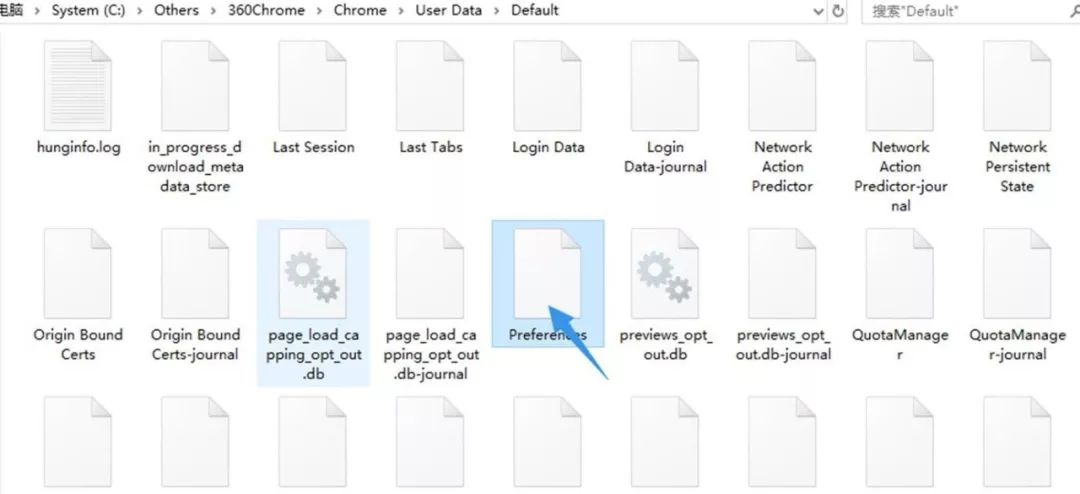Viewport: 1080px width, 494px height.
Task: Select the Login Data file icon
Action: [547, 85]
